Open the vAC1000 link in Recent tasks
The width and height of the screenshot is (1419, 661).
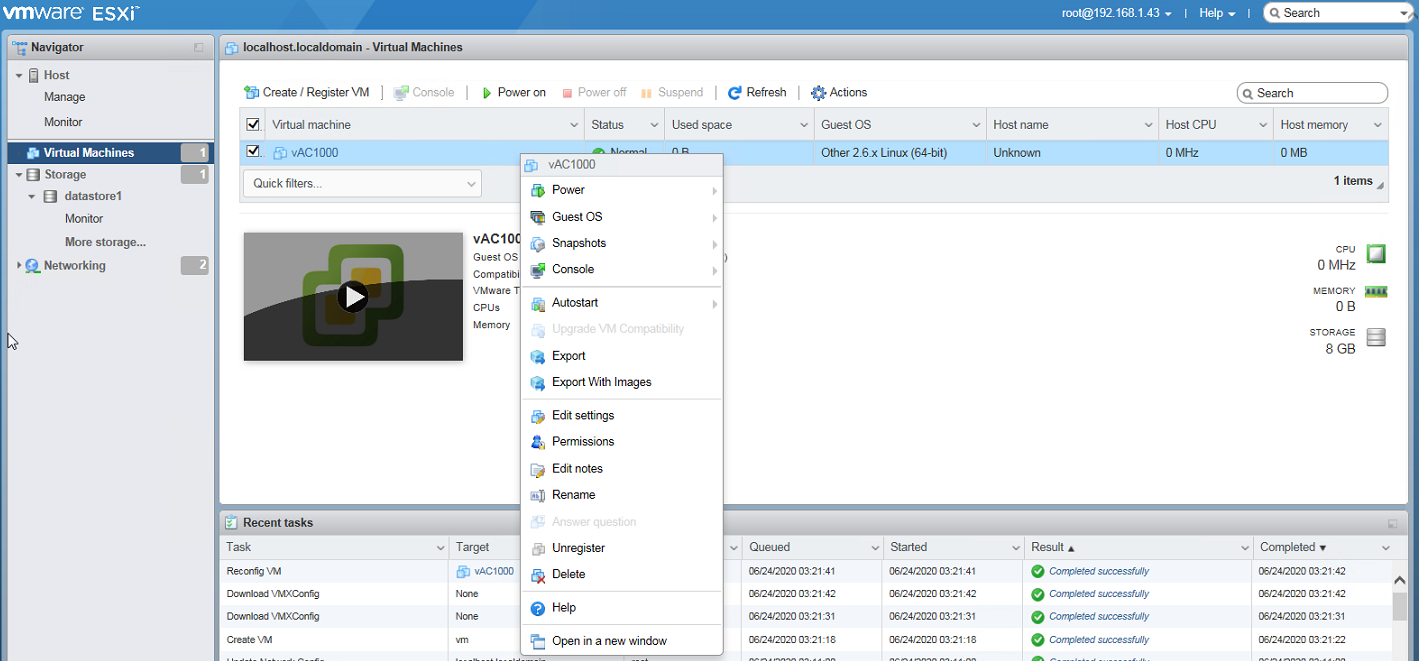(494, 571)
